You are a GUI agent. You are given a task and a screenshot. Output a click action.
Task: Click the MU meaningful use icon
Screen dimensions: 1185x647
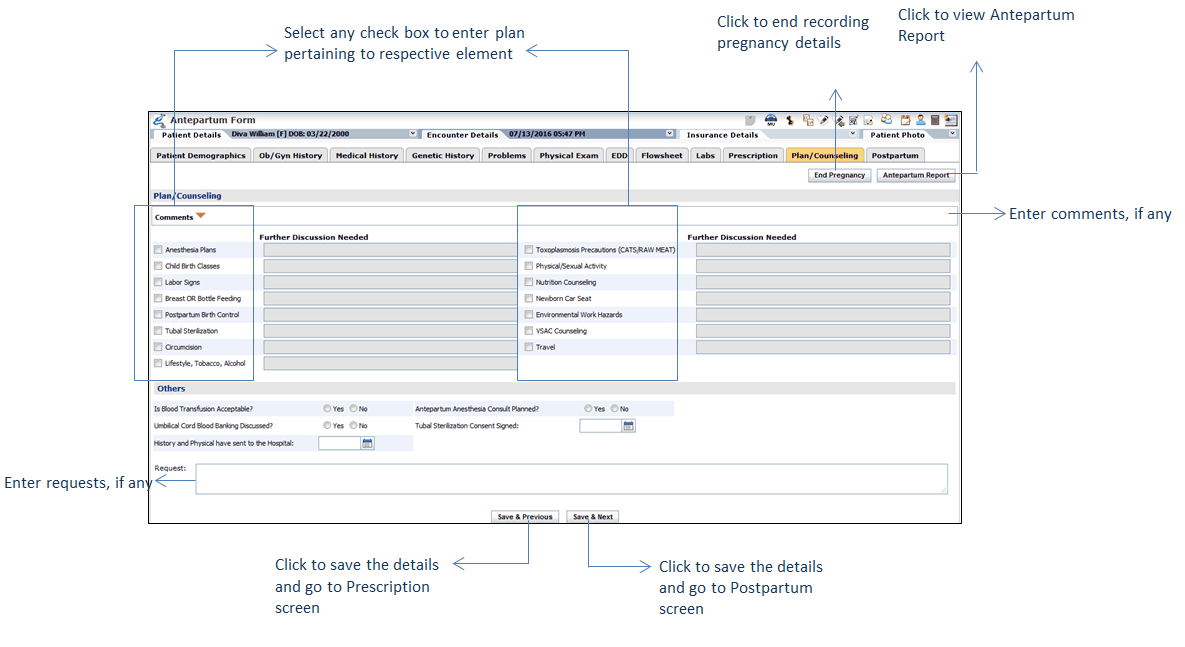(771, 120)
